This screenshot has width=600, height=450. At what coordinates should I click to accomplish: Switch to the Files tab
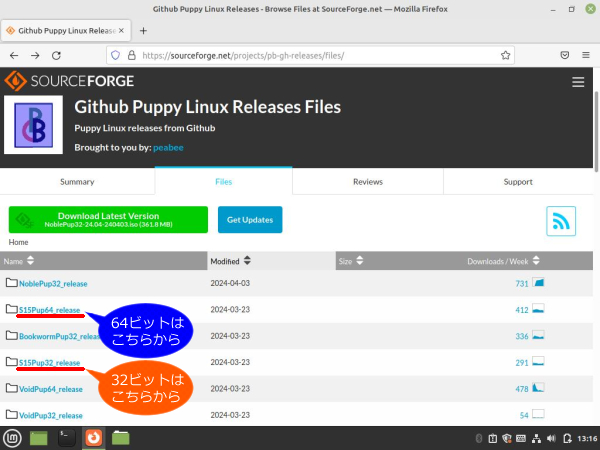(x=223, y=181)
